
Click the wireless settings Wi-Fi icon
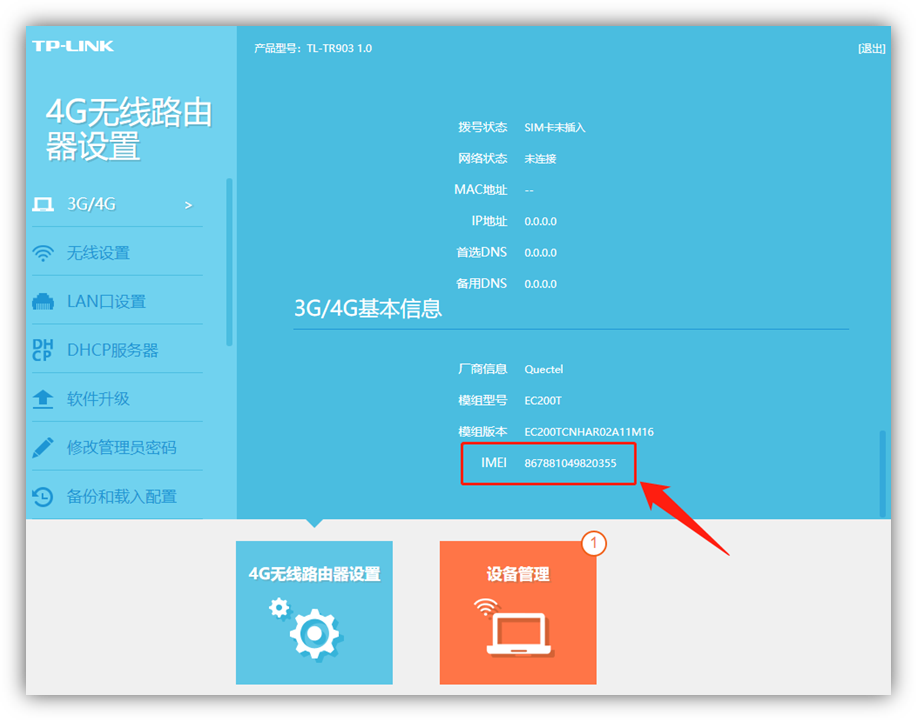point(43,253)
